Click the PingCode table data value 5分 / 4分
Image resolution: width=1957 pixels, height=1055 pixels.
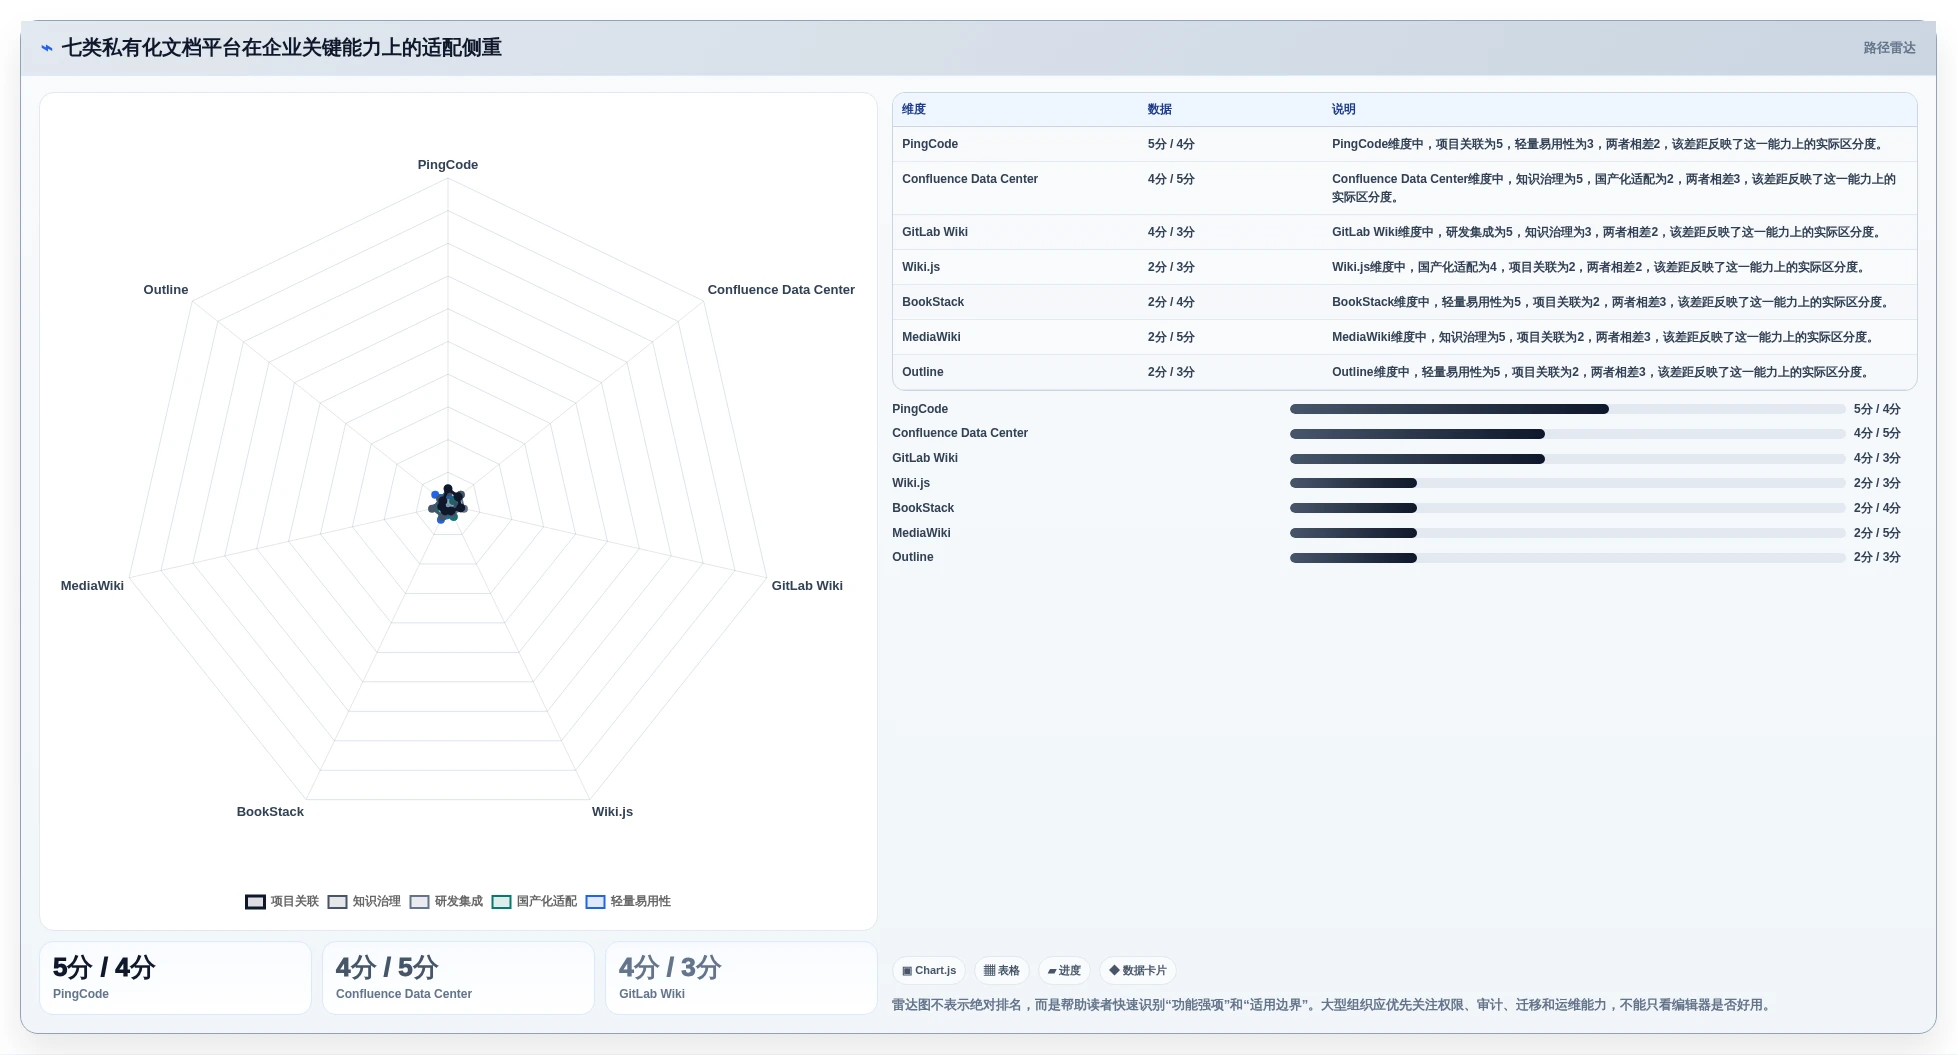pyautogui.click(x=1171, y=144)
